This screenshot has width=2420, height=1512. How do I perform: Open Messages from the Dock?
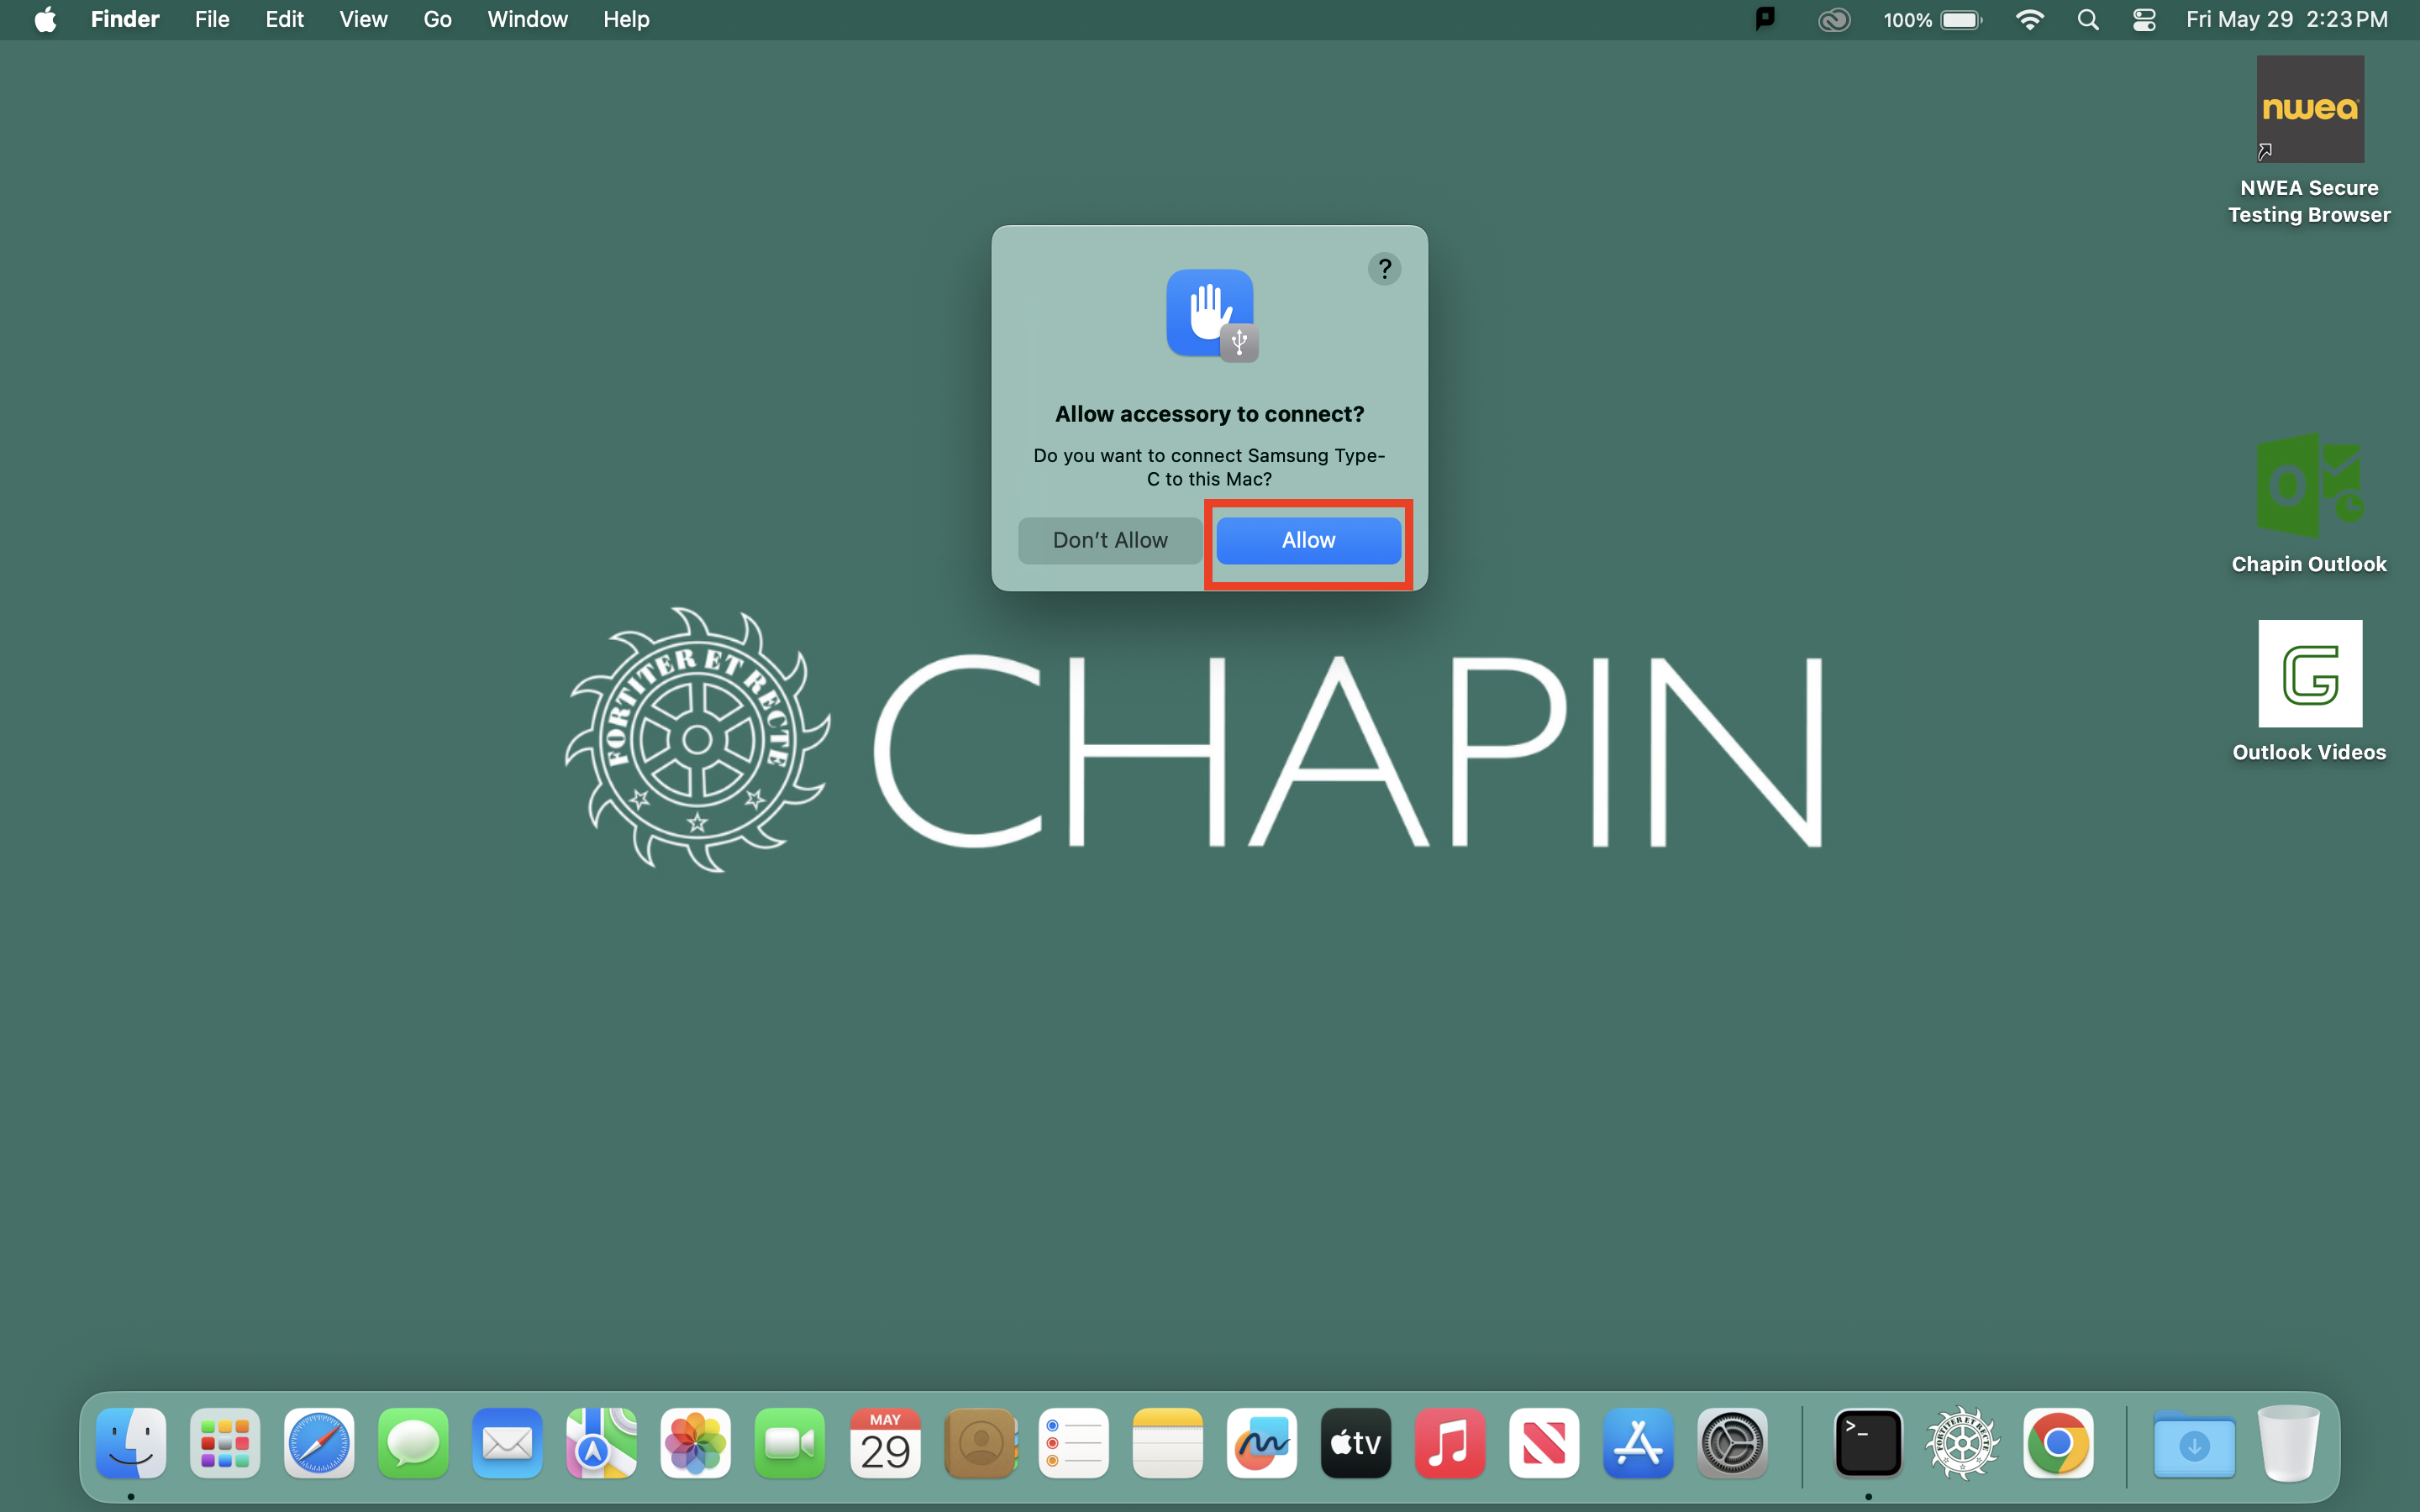413,1443
